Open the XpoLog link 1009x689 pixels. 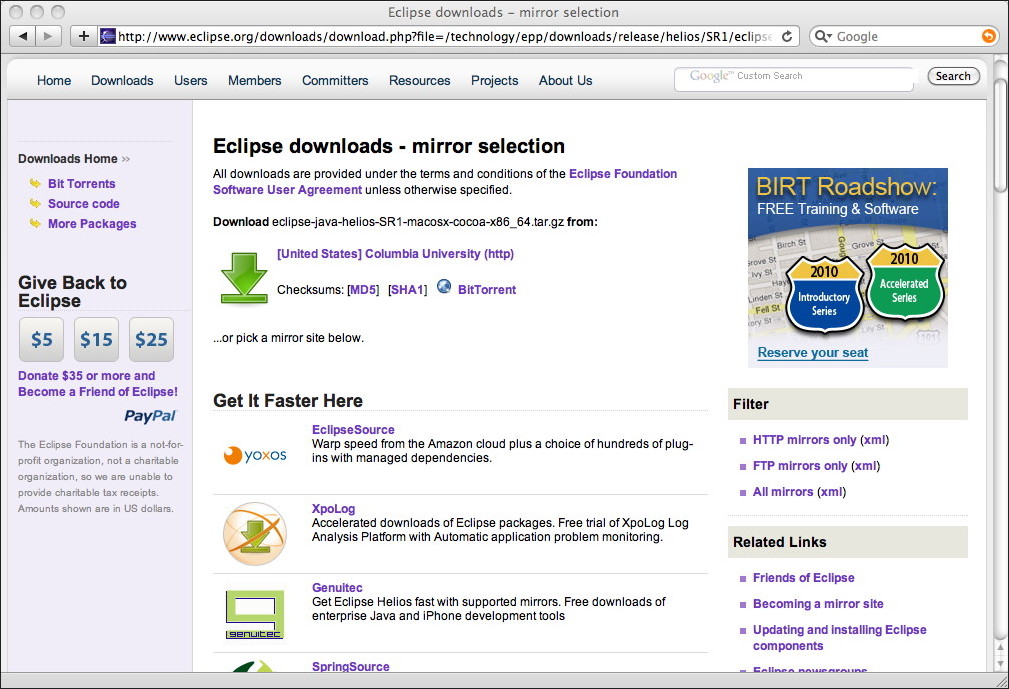[333, 509]
